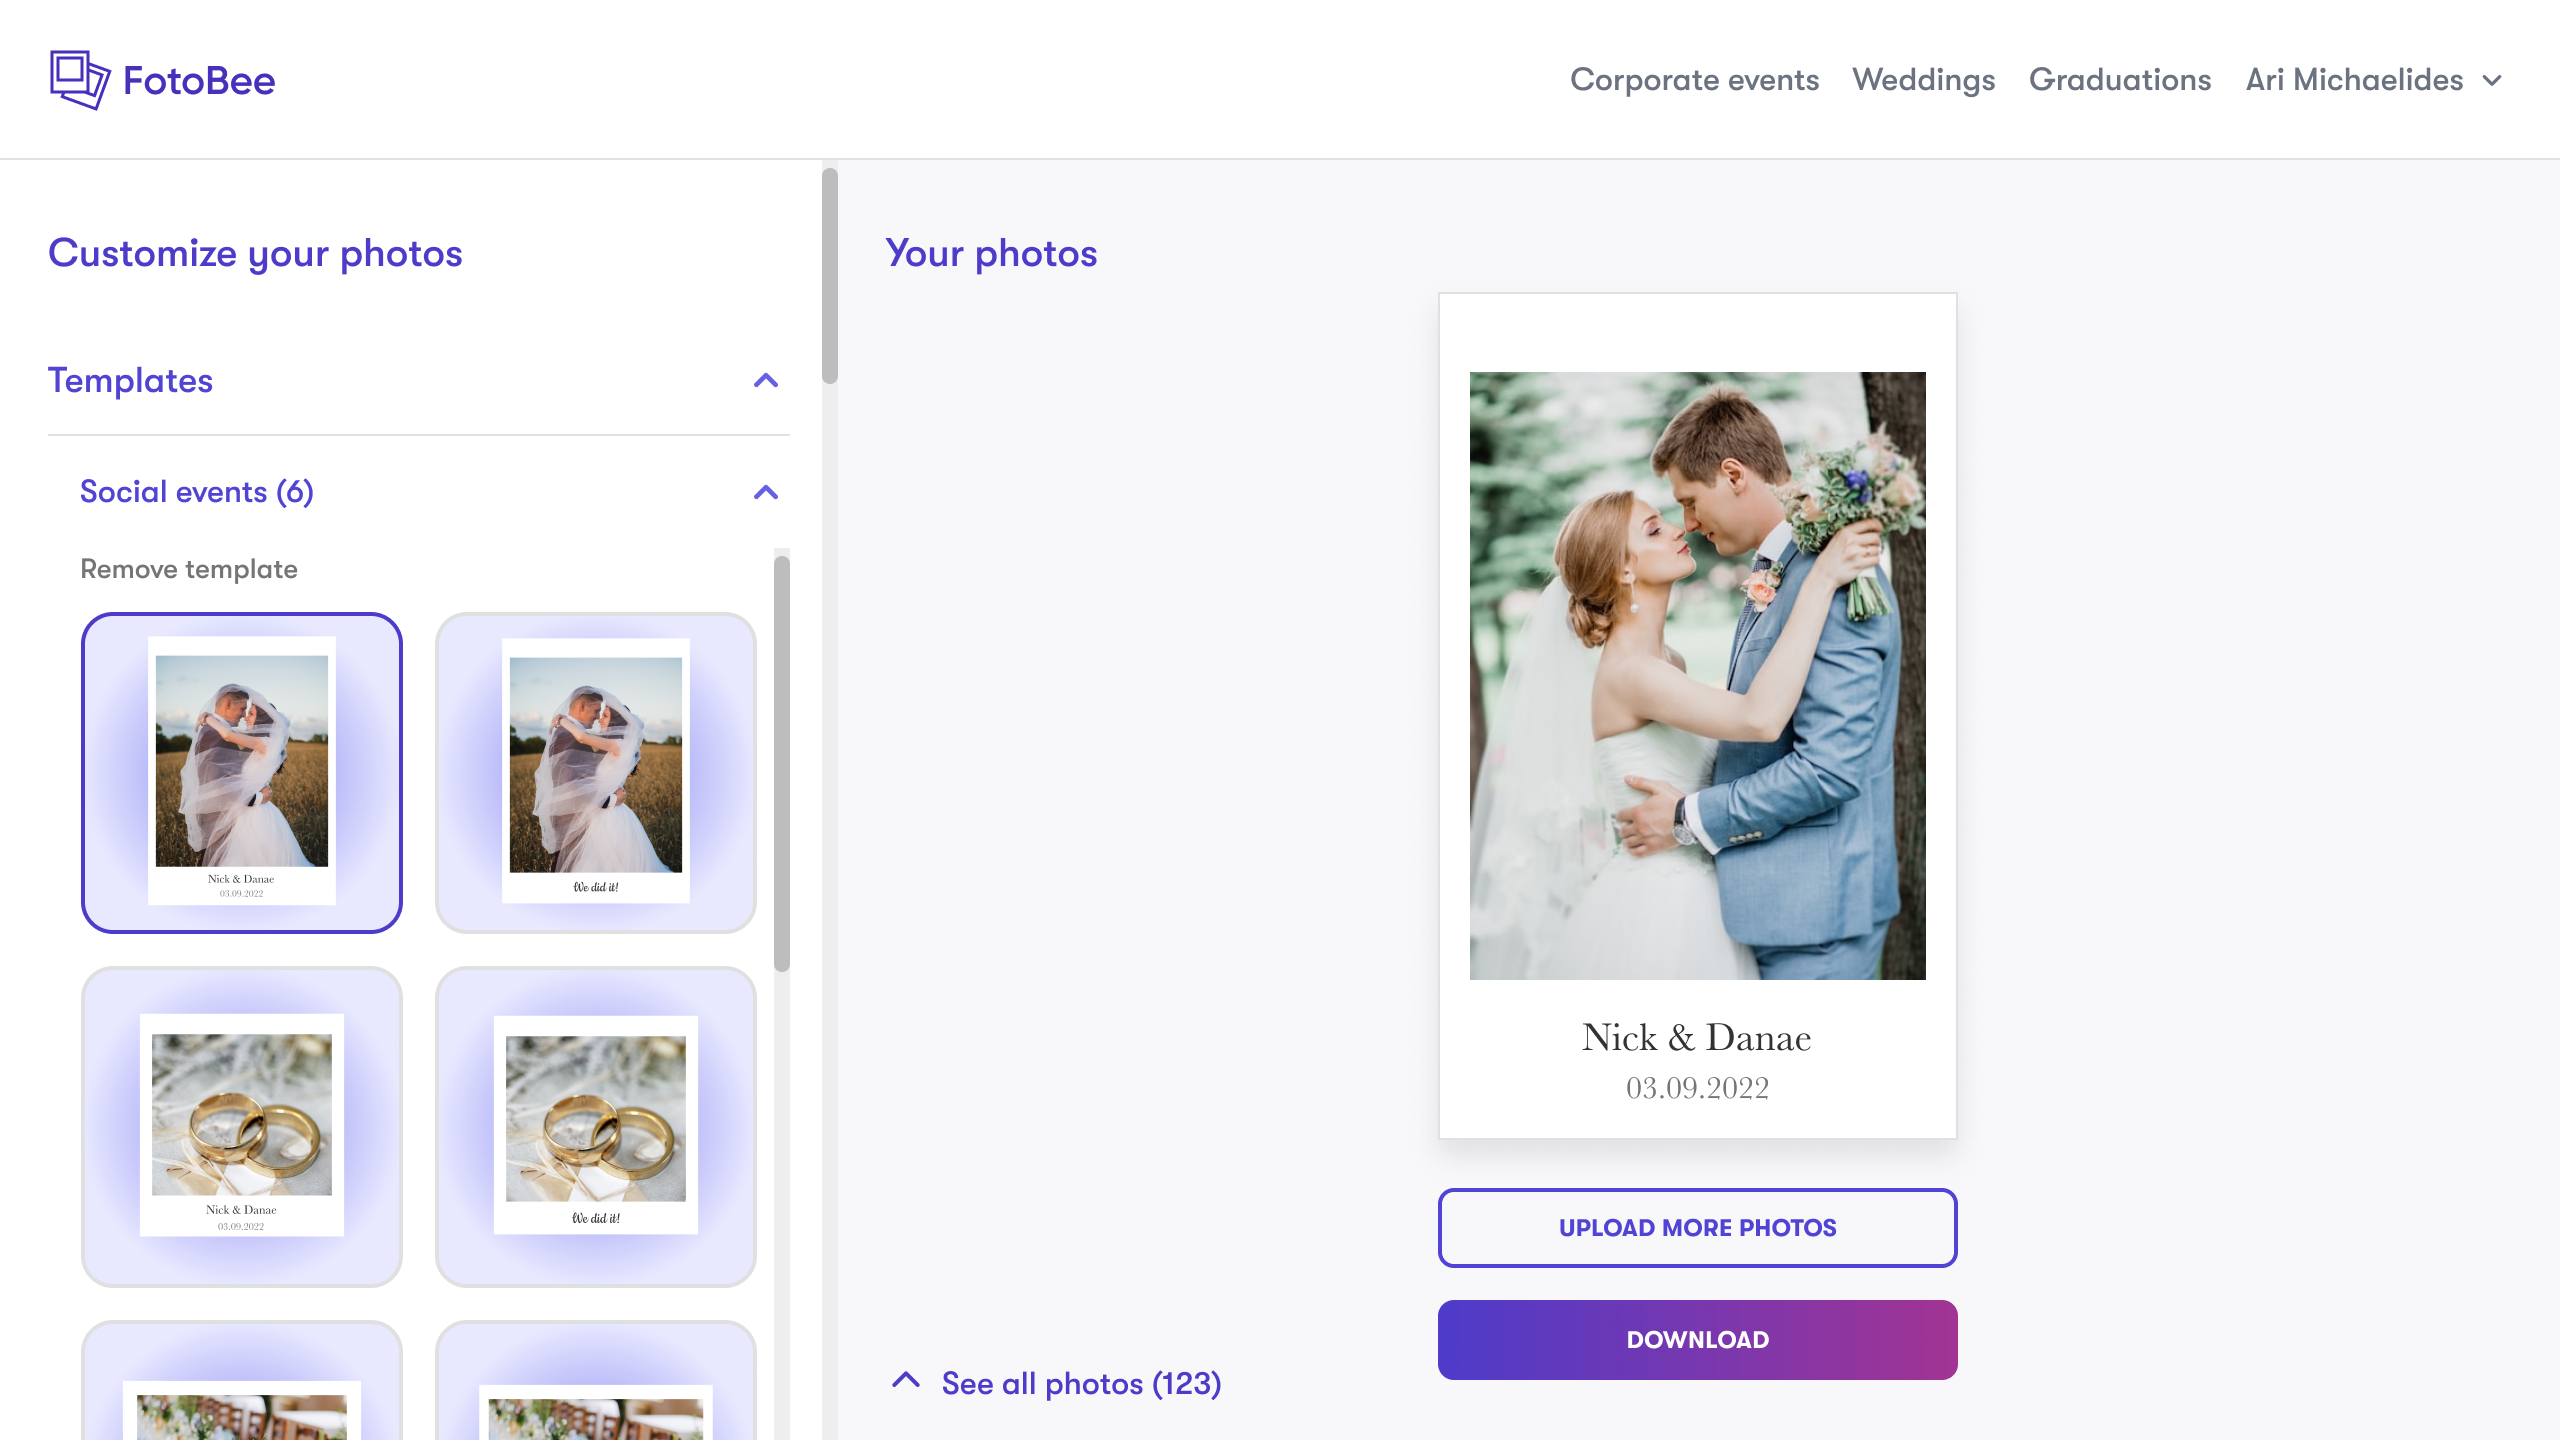Open the Graduations page
This screenshot has height=1440, width=2560.
(x=2120, y=80)
